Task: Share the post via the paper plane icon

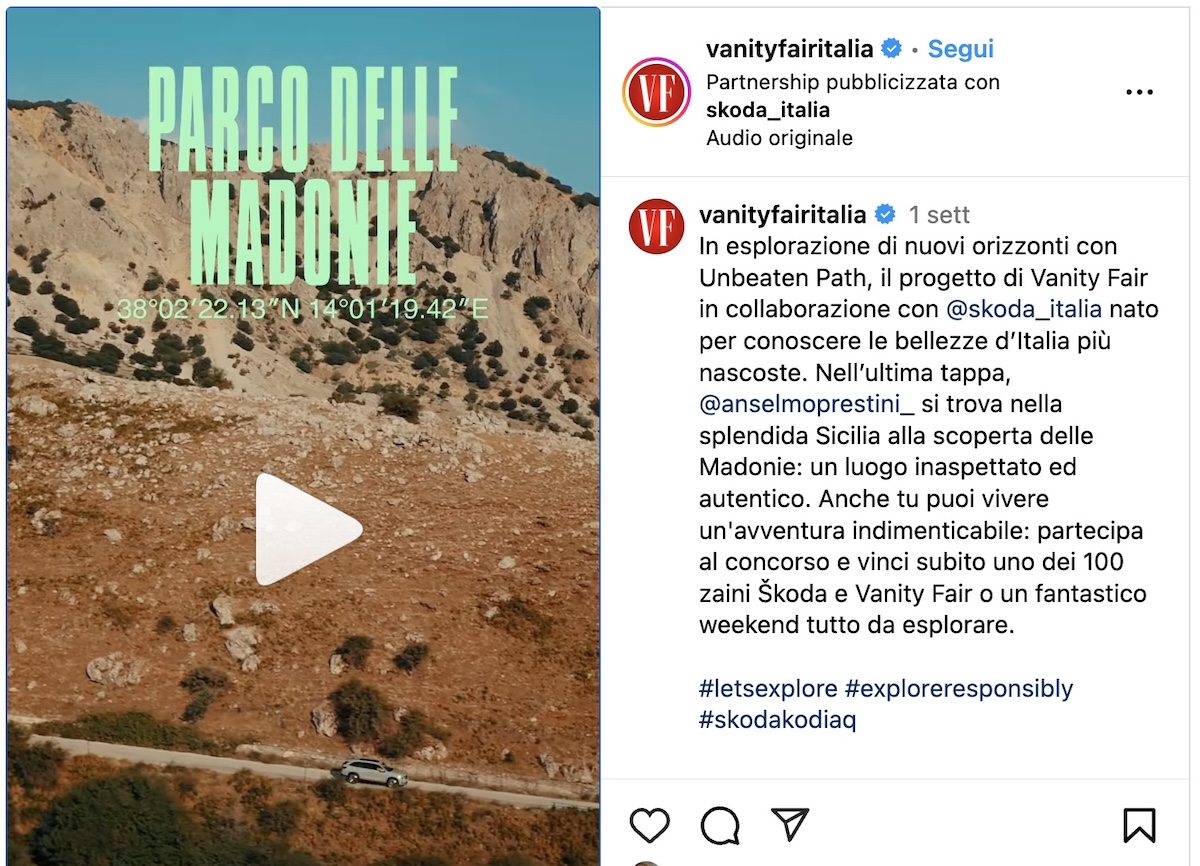Action: pyautogui.click(x=790, y=825)
